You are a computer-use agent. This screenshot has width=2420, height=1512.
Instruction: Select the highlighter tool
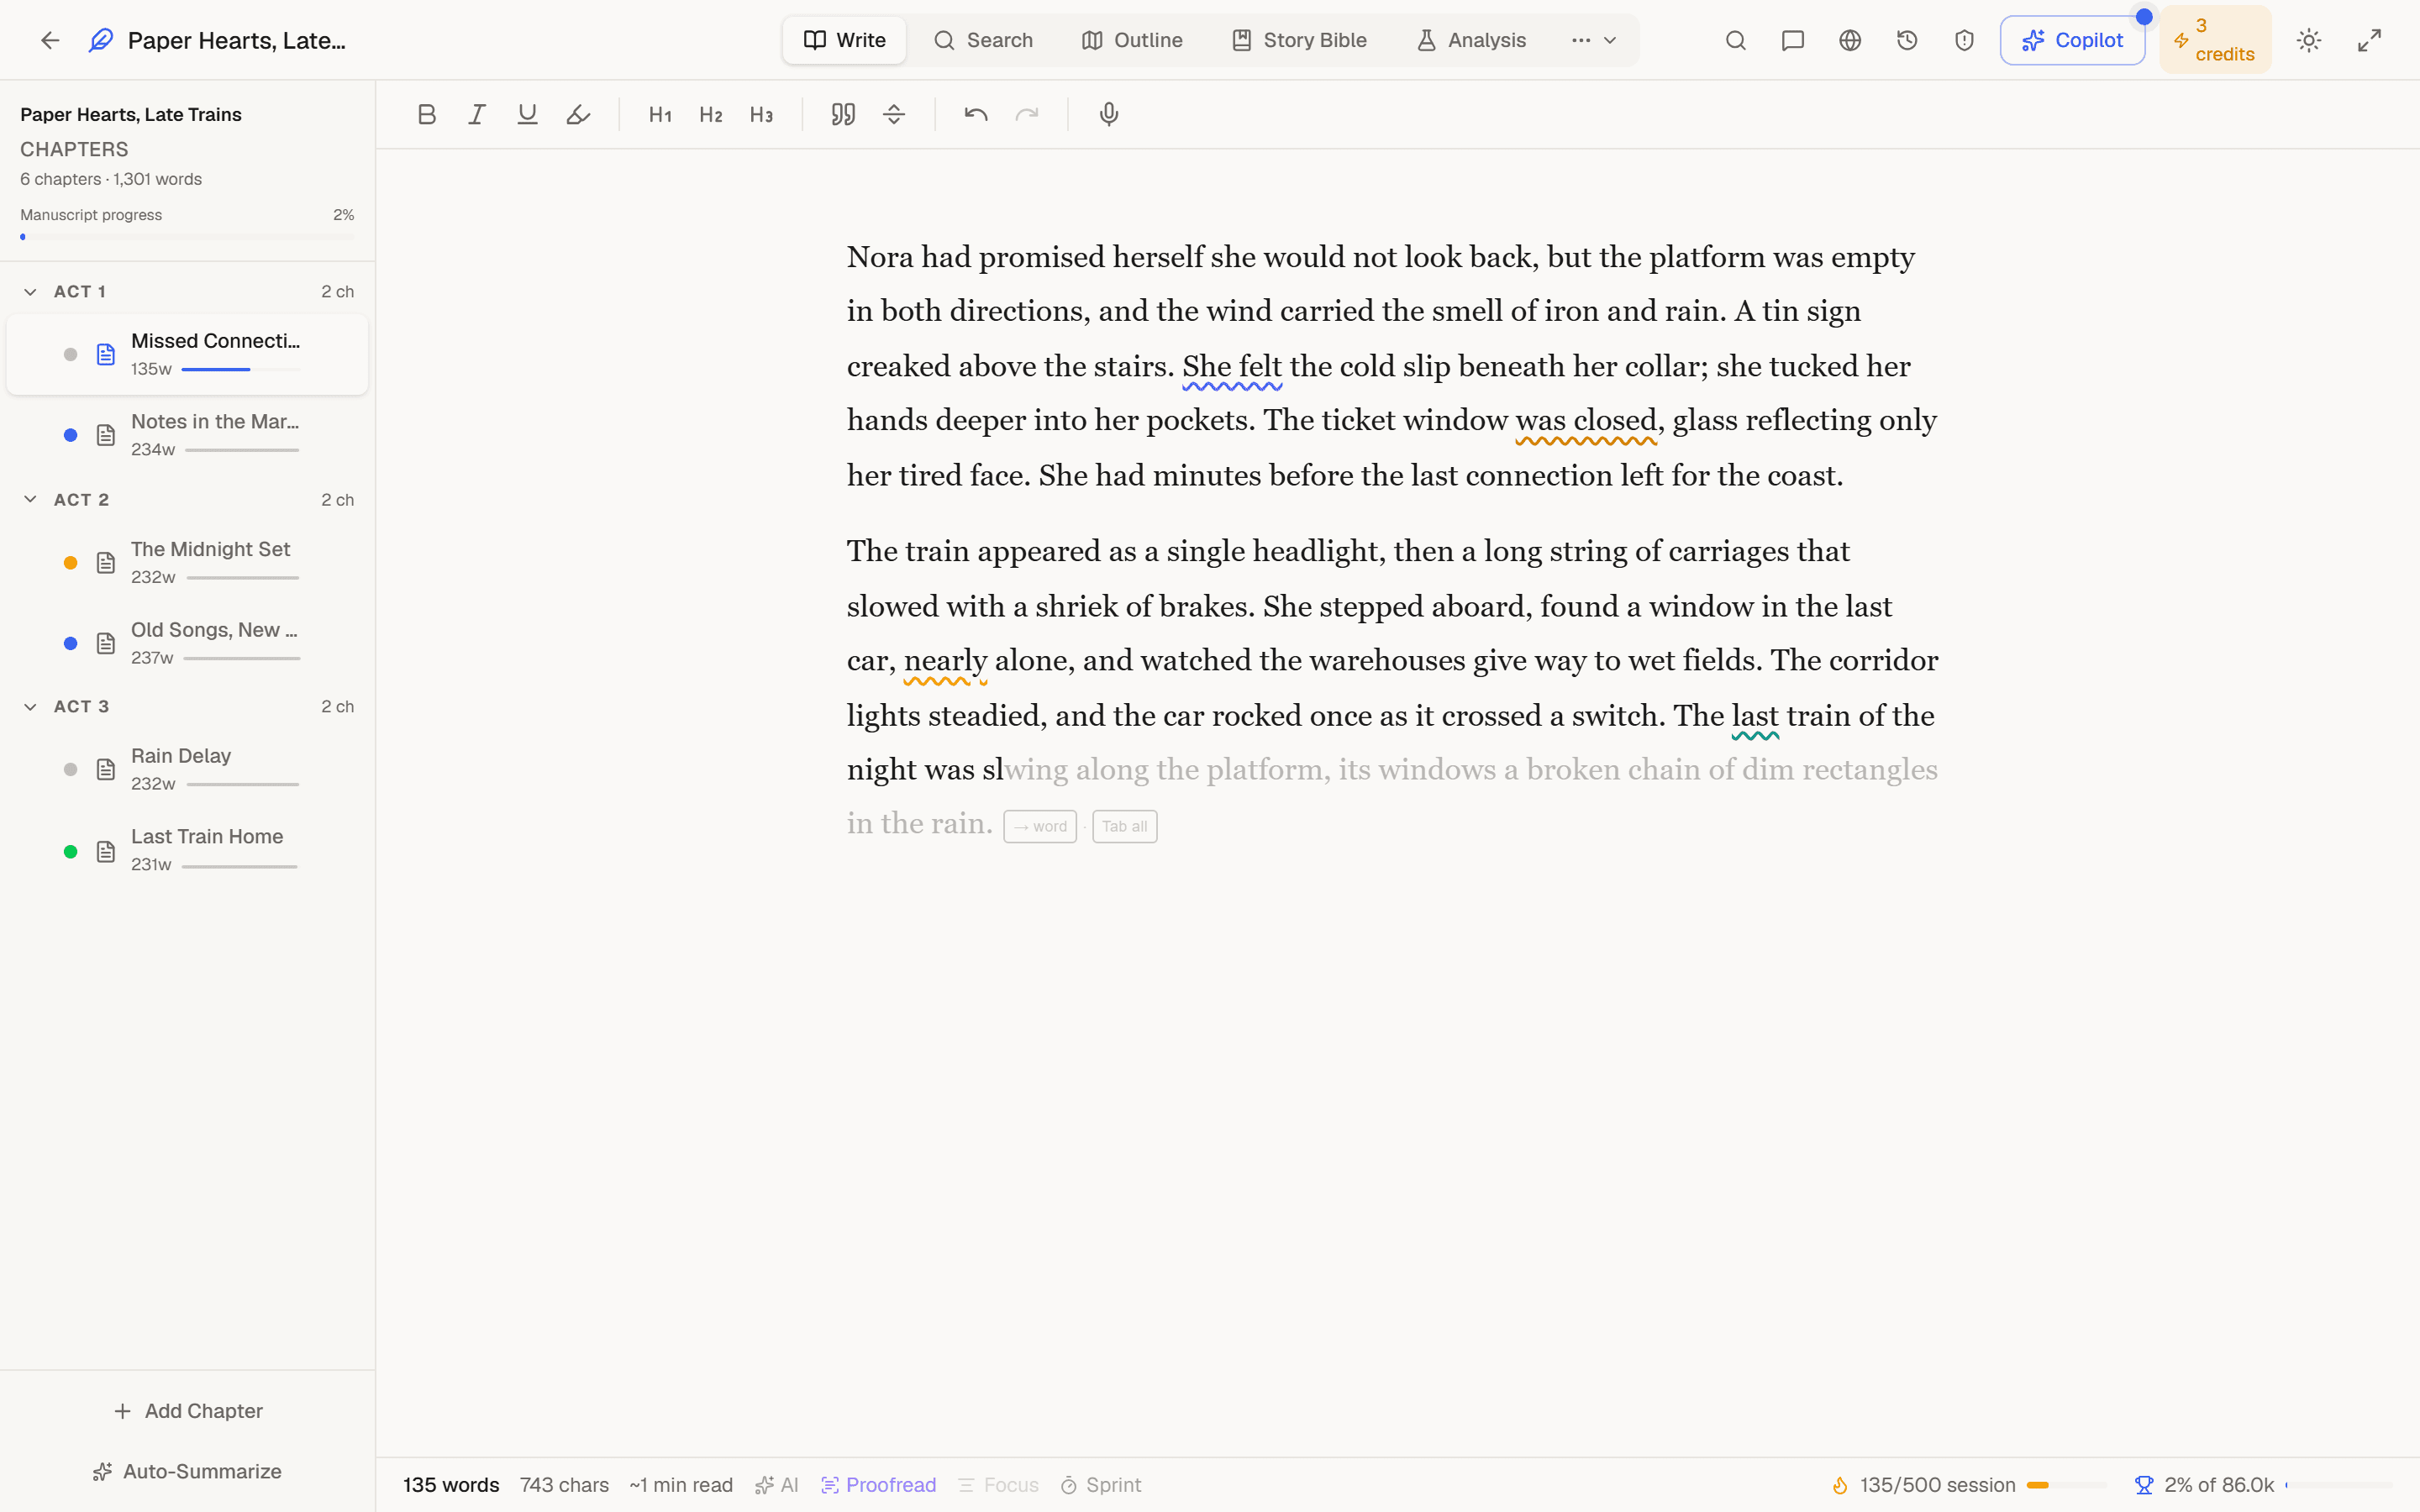click(578, 114)
